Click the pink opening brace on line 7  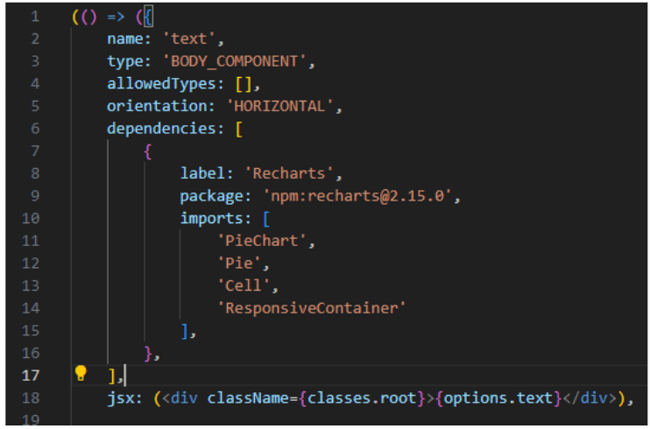148,152
